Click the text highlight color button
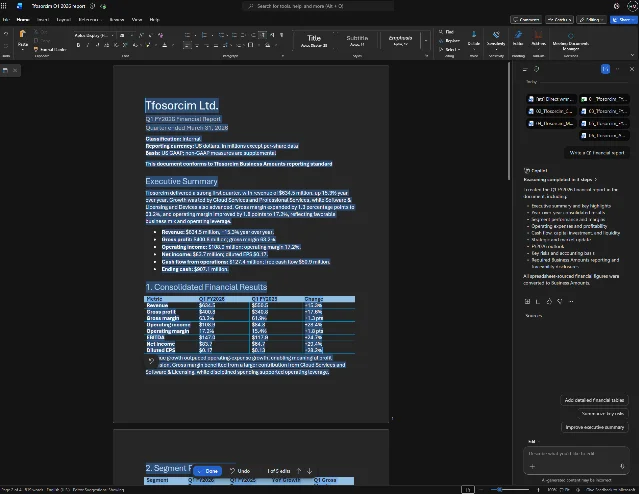This screenshot has height=494, width=639. coord(148,45)
